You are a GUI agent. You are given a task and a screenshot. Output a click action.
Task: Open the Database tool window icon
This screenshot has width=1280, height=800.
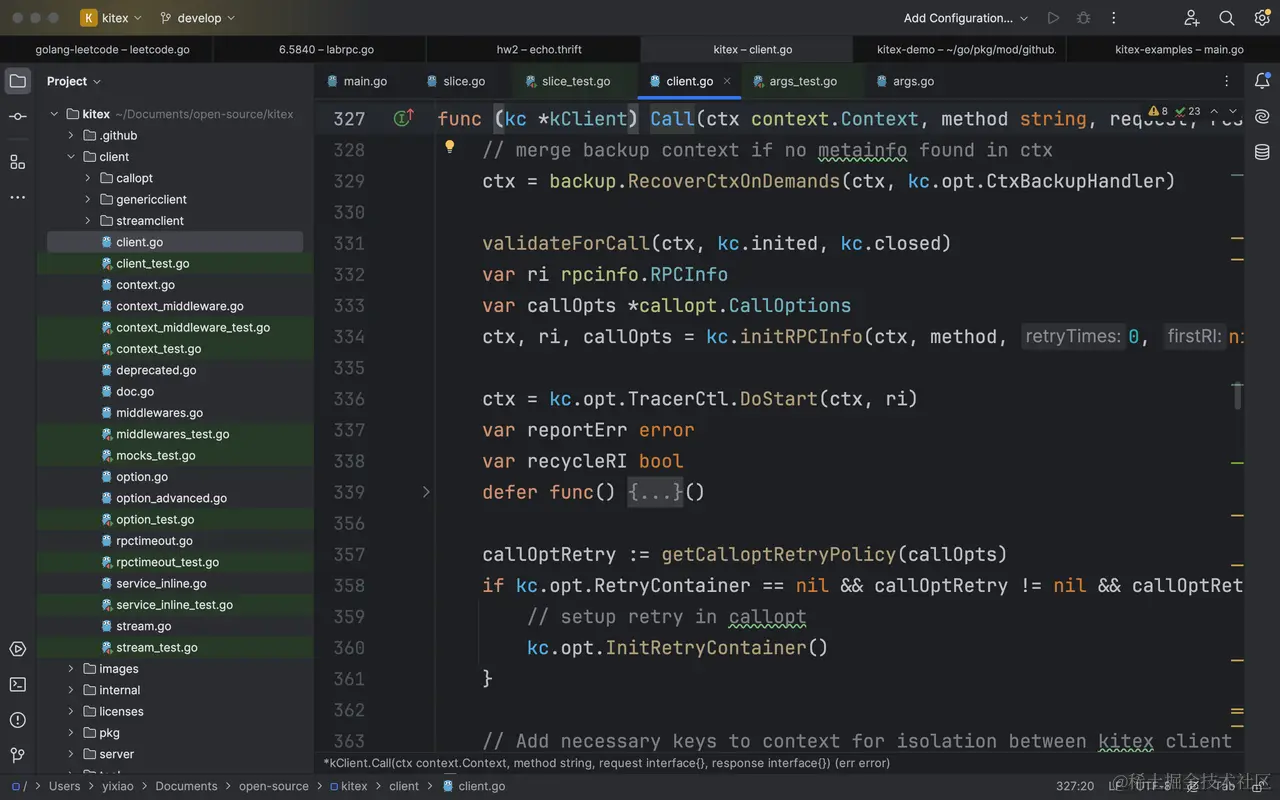[x=1262, y=152]
